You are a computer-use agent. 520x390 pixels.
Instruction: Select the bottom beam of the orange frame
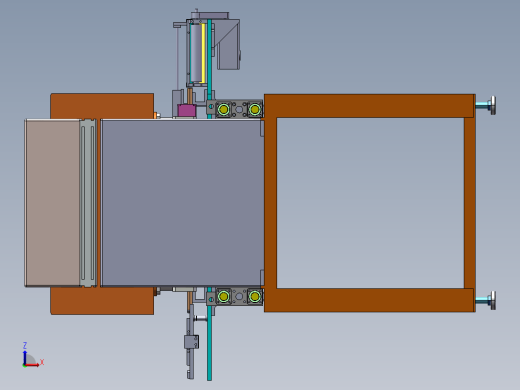point(369,300)
